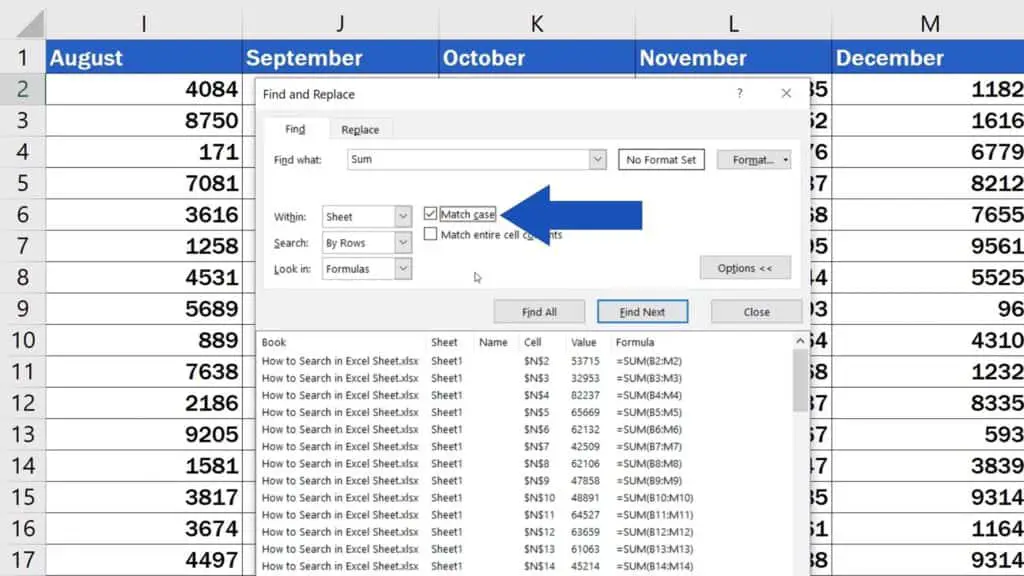
Task: Open the Format button
Action: [x=752, y=159]
